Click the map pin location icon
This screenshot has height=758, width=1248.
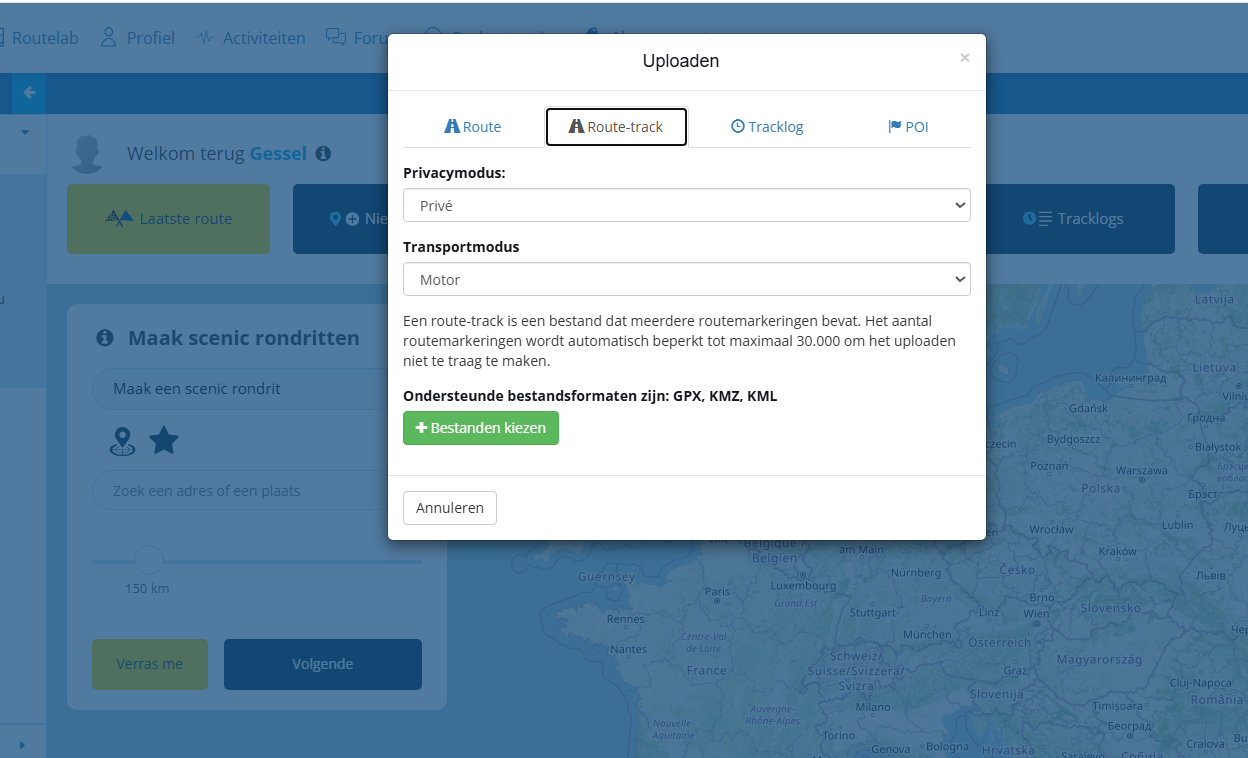122,441
